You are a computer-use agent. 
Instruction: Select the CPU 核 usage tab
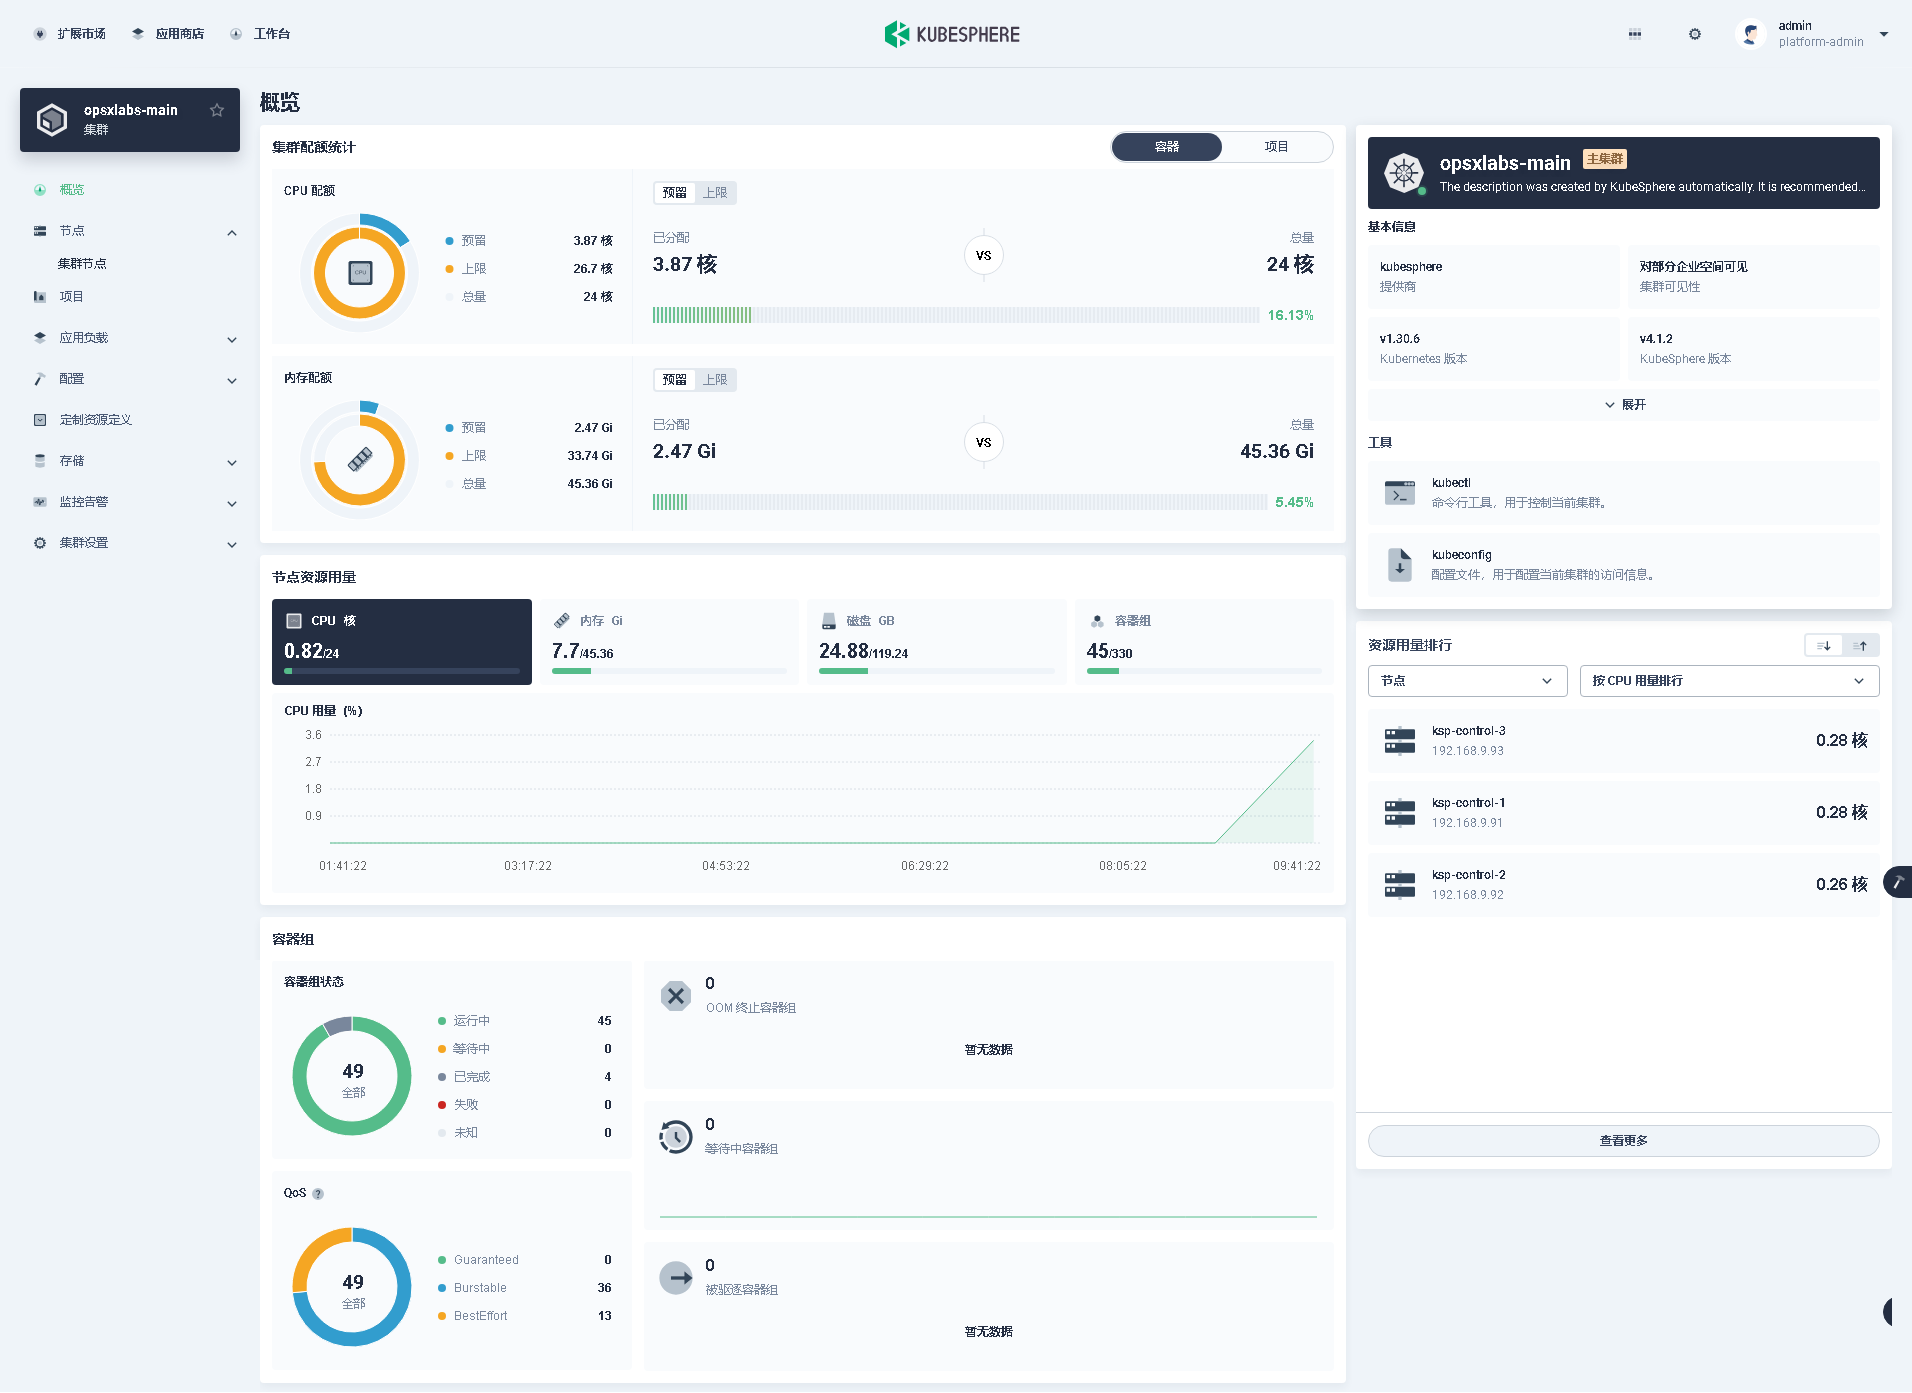tap(402, 642)
